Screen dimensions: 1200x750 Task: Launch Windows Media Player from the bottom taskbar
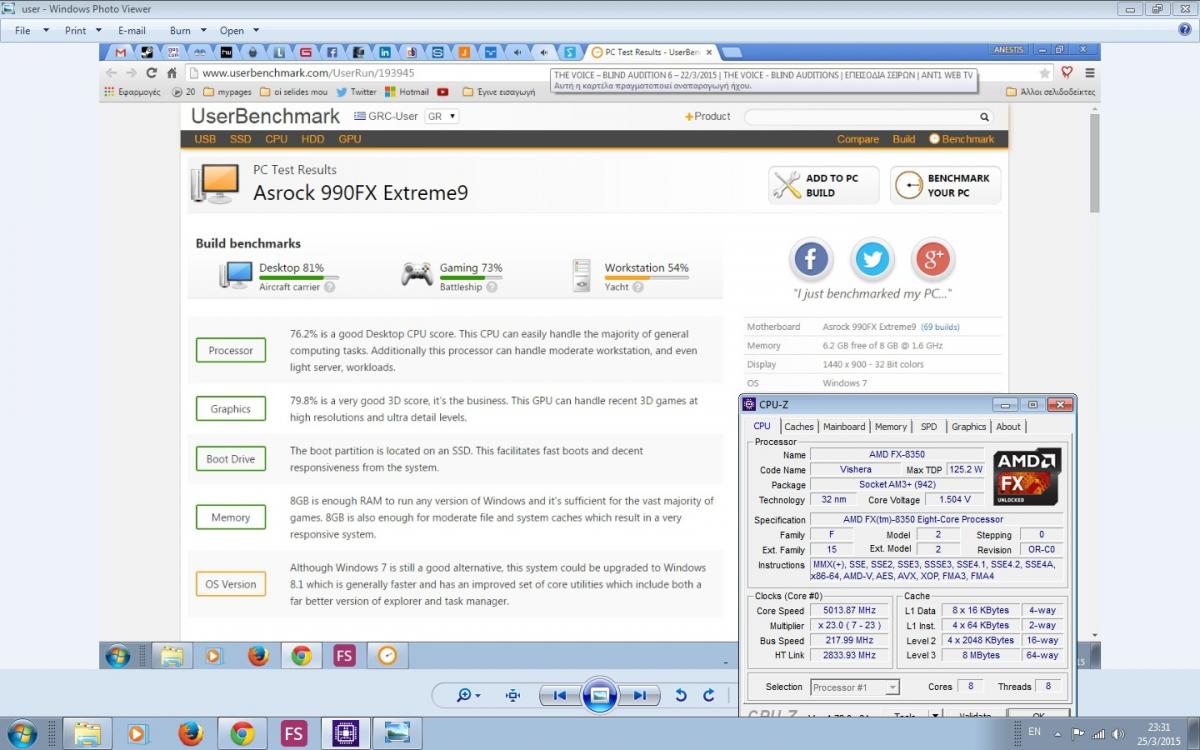pos(137,734)
